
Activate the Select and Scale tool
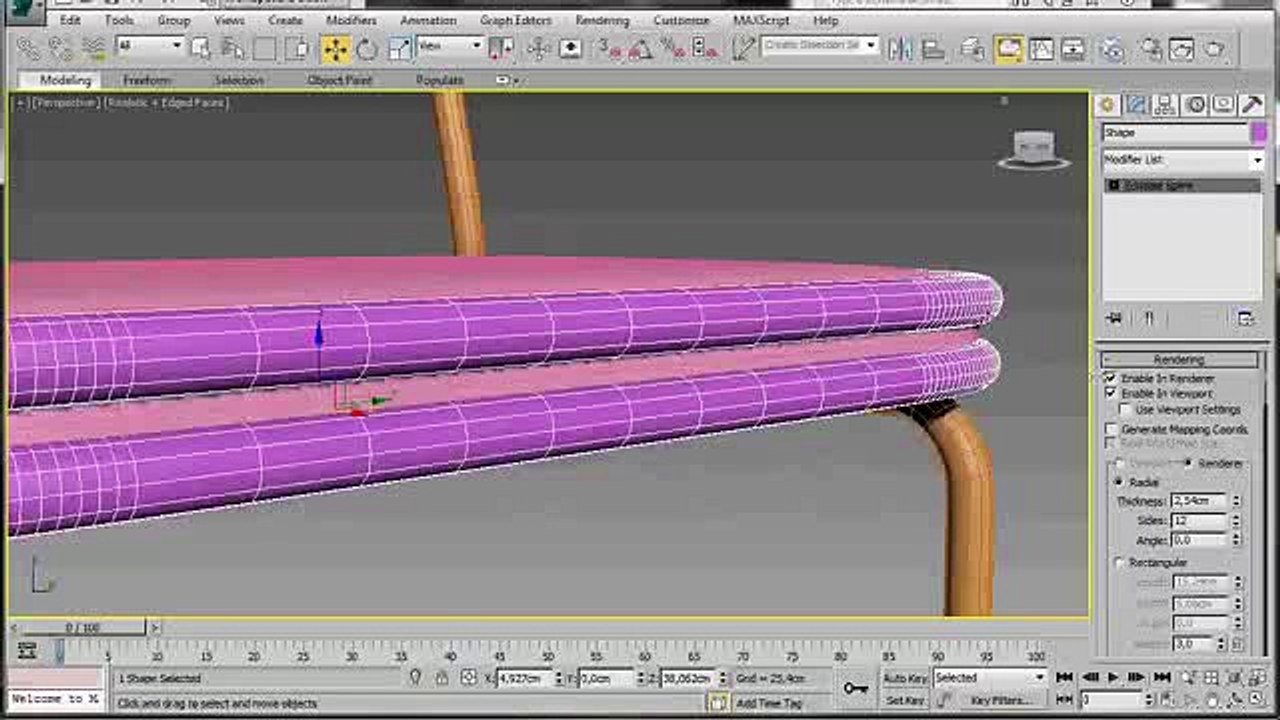399,47
